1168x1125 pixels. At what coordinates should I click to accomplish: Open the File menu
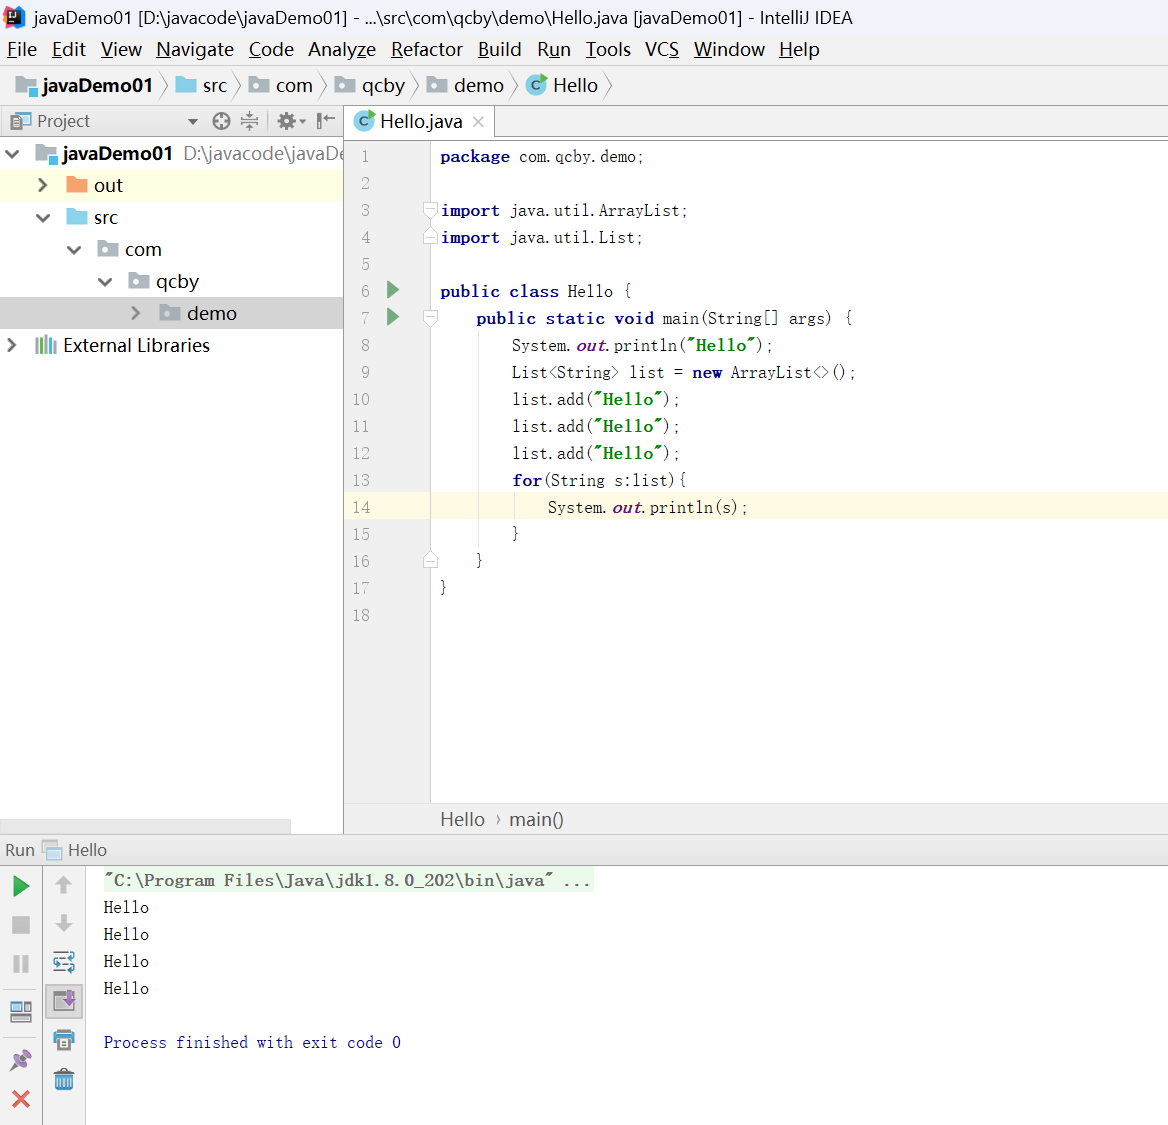point(22,49)
